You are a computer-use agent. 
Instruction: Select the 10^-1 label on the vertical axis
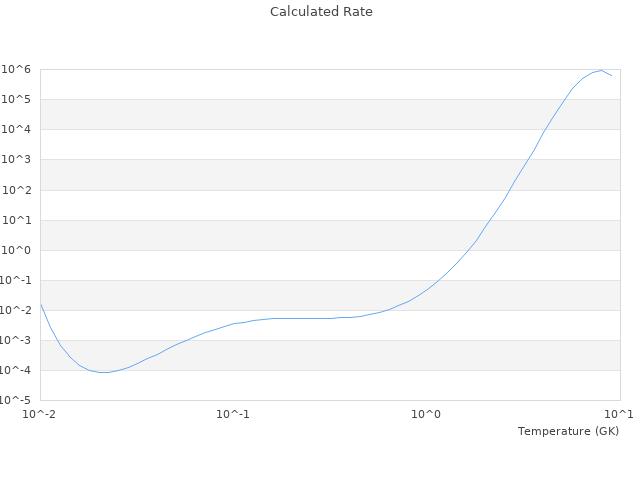coord(16,280)
